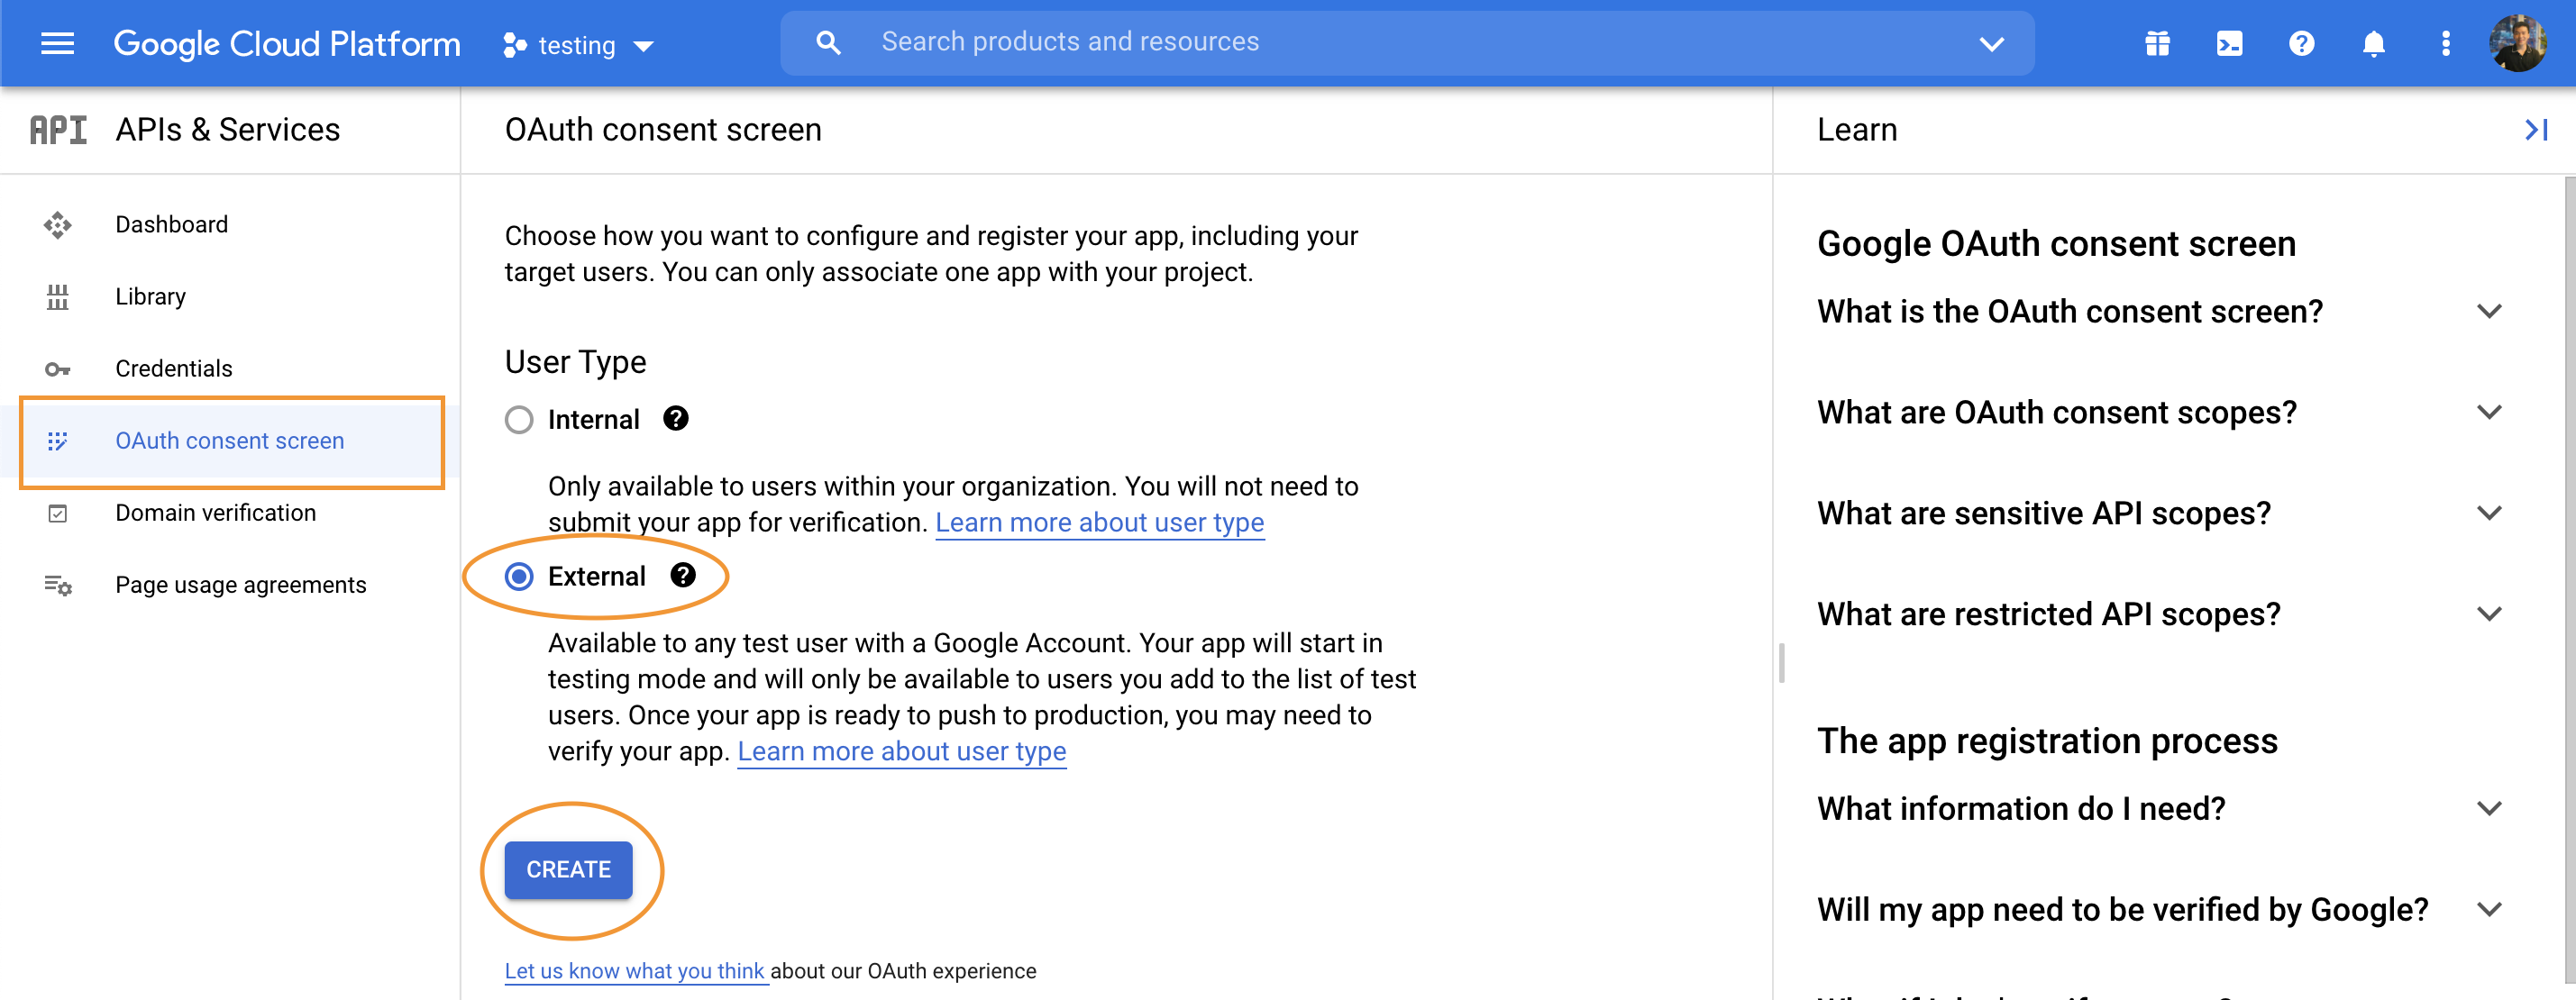The width and height of the screenshot is (2576, 1000).
Task: Open Page usage agreements in sidebar
Action: pos(240,585)
